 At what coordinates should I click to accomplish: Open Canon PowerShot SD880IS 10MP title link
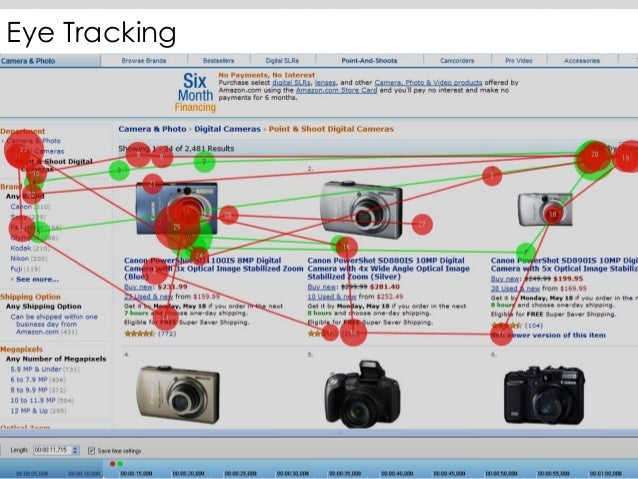click(x=389, y=269)
